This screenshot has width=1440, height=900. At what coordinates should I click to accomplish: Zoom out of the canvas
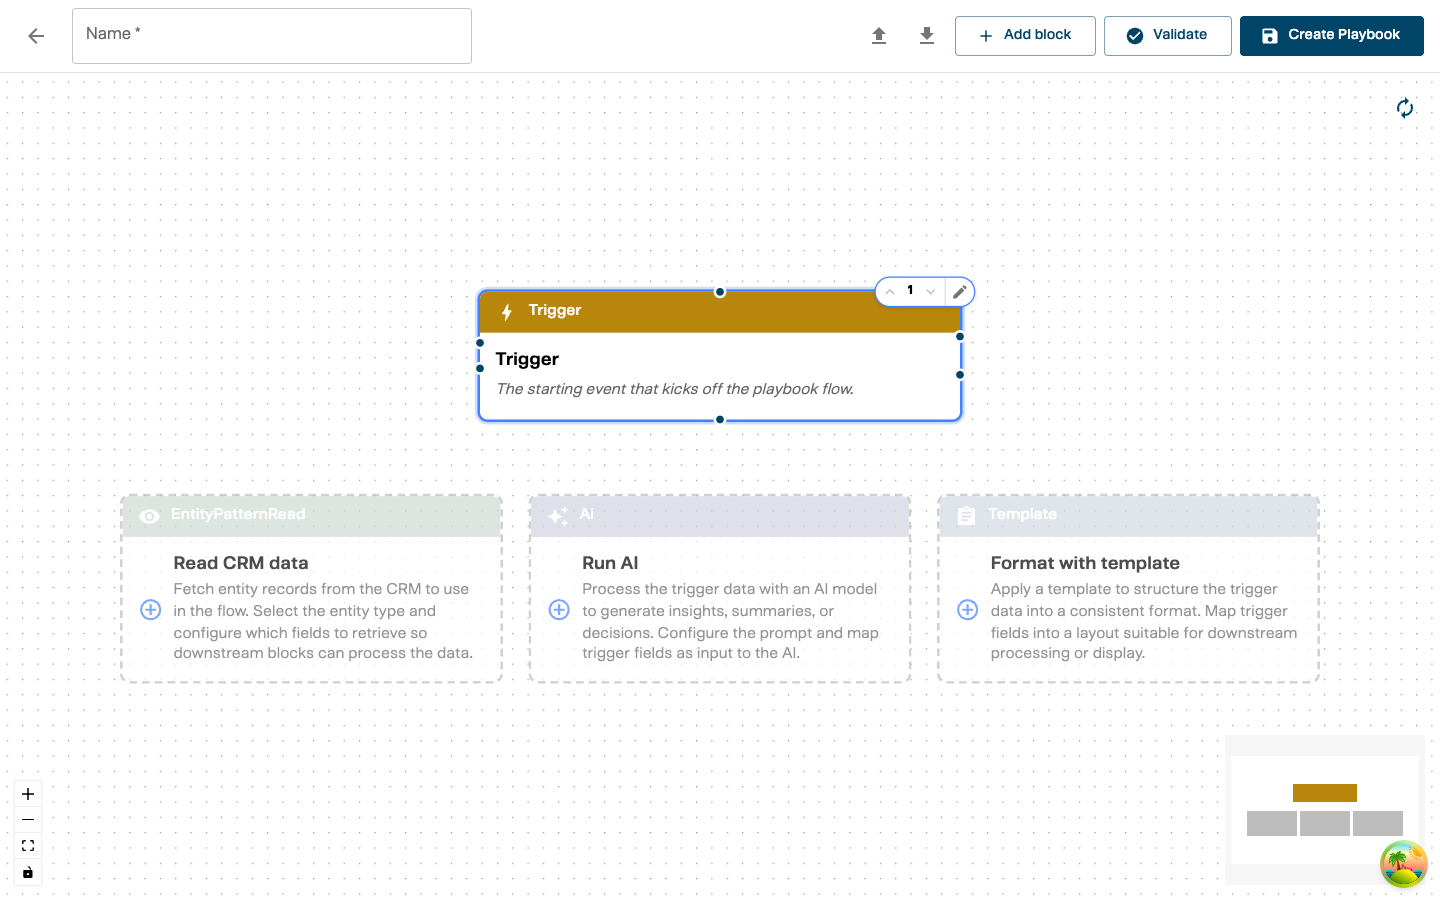[x=28, y=820]
